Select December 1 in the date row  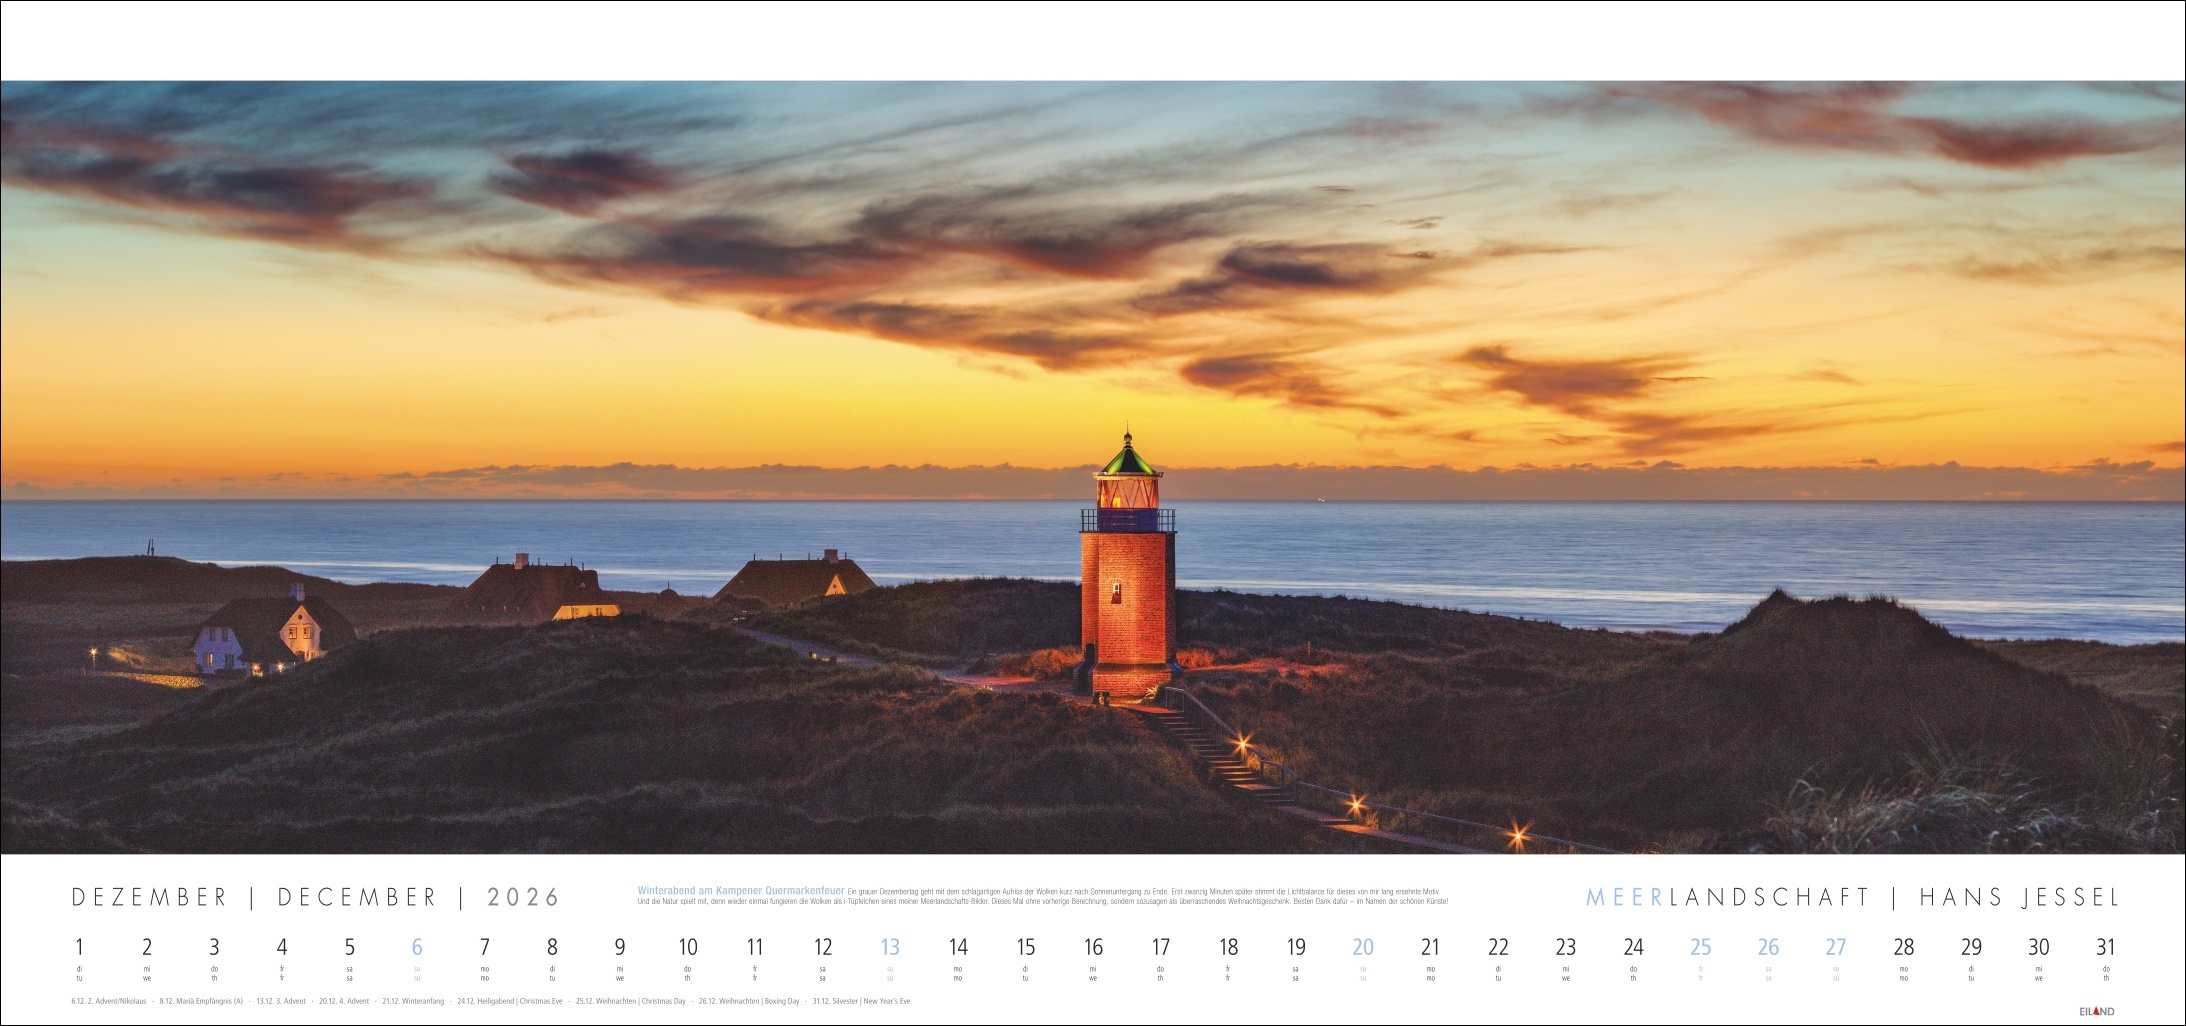pyautogui.click(x=79, y=947)
